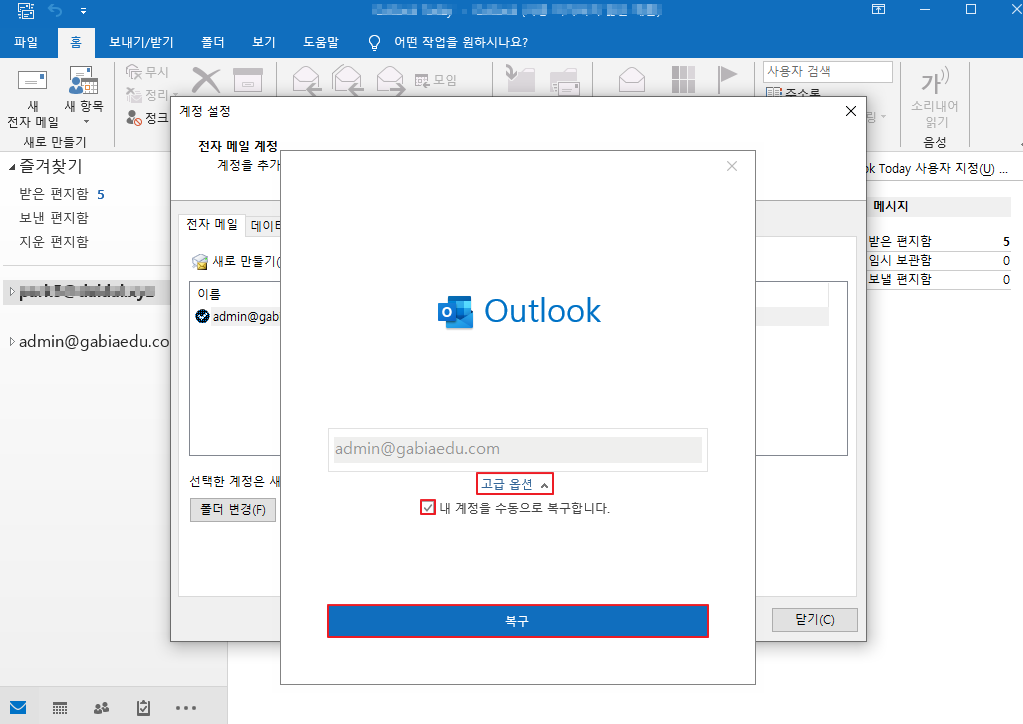
Task: Click 받은 편지함 in the Messages panel
Action: coord(900,241)
